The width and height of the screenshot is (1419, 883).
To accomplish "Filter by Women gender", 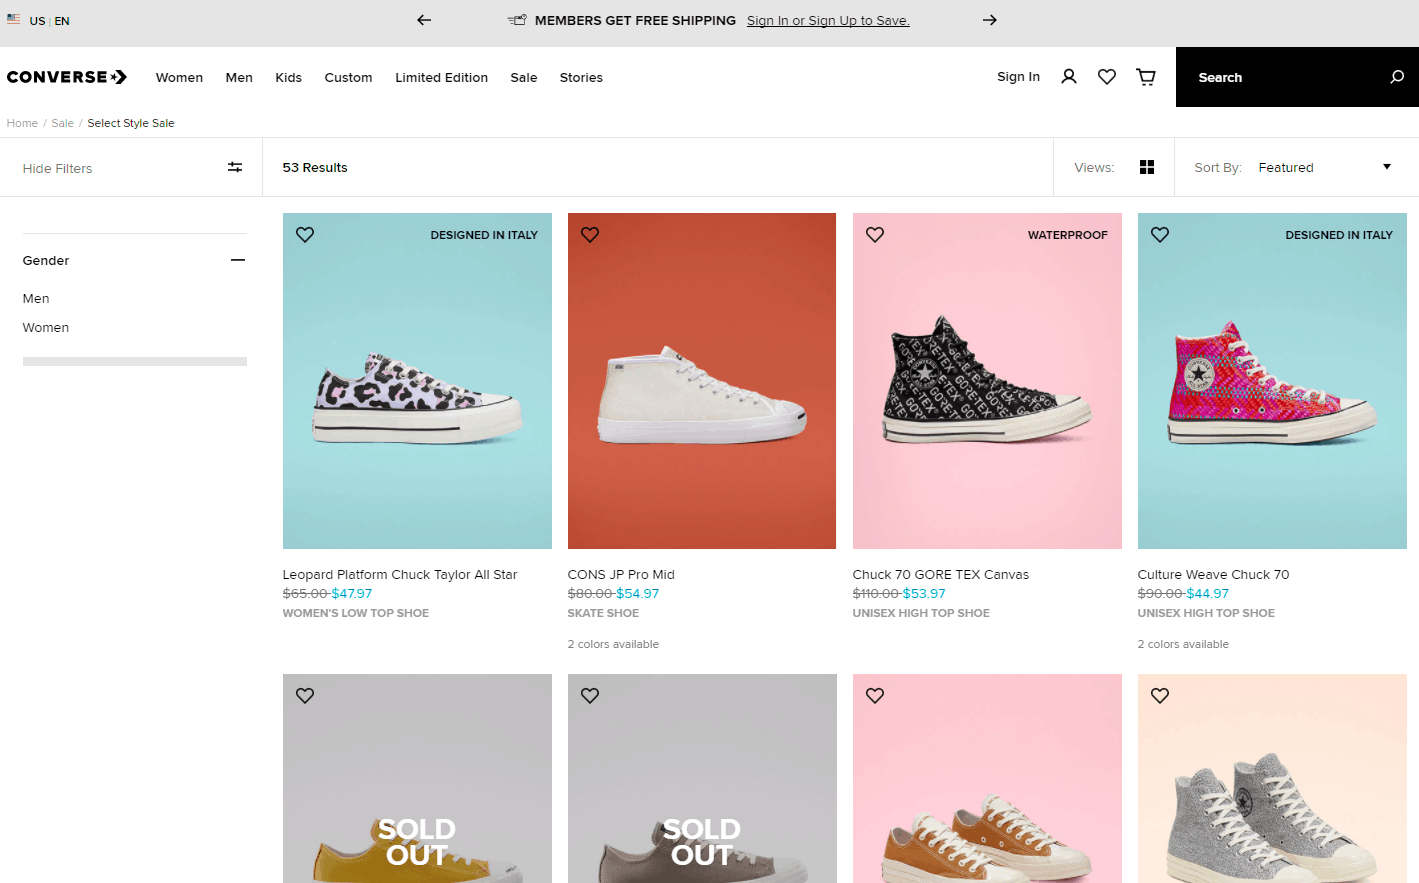I will pyautogui.click(x=46, y=327).
